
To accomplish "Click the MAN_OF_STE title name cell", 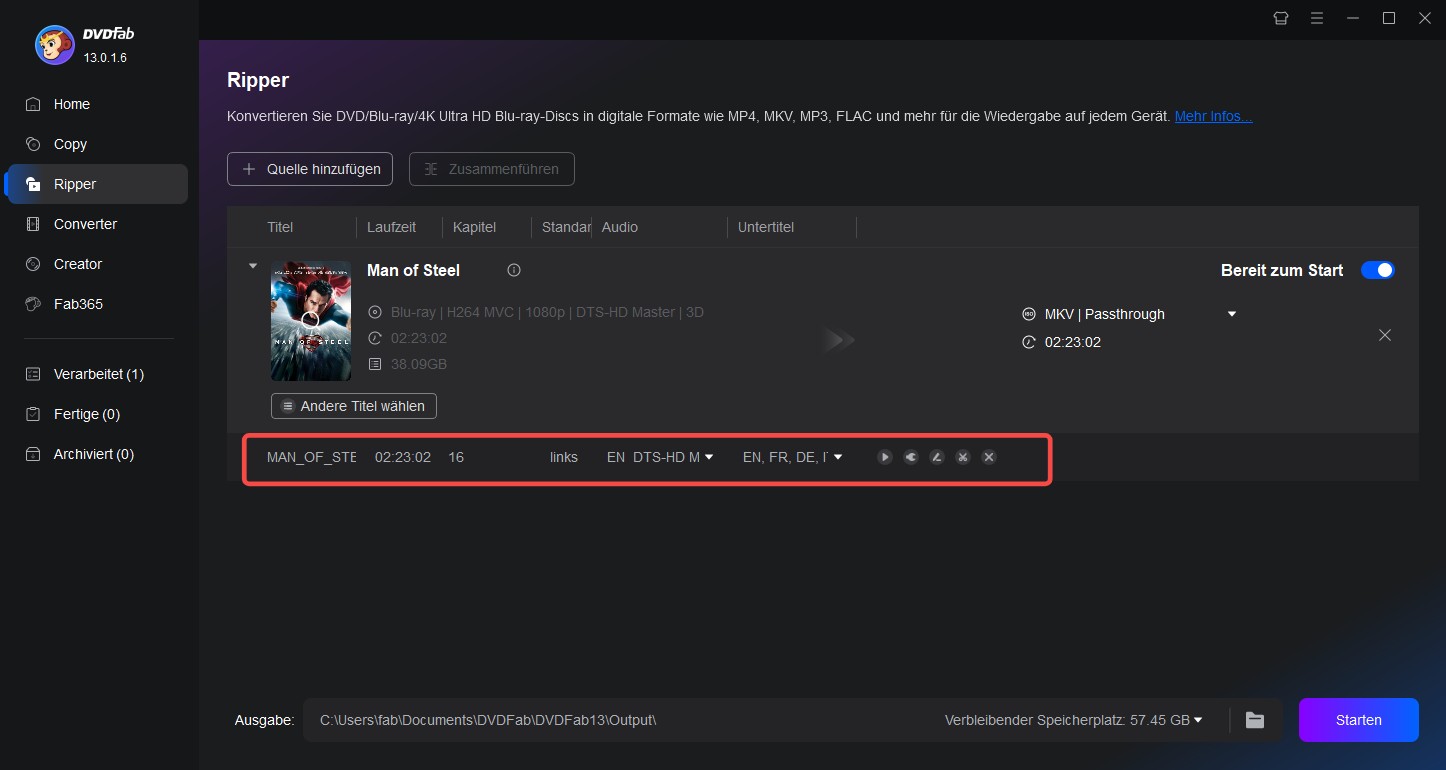I will [311, 457].
